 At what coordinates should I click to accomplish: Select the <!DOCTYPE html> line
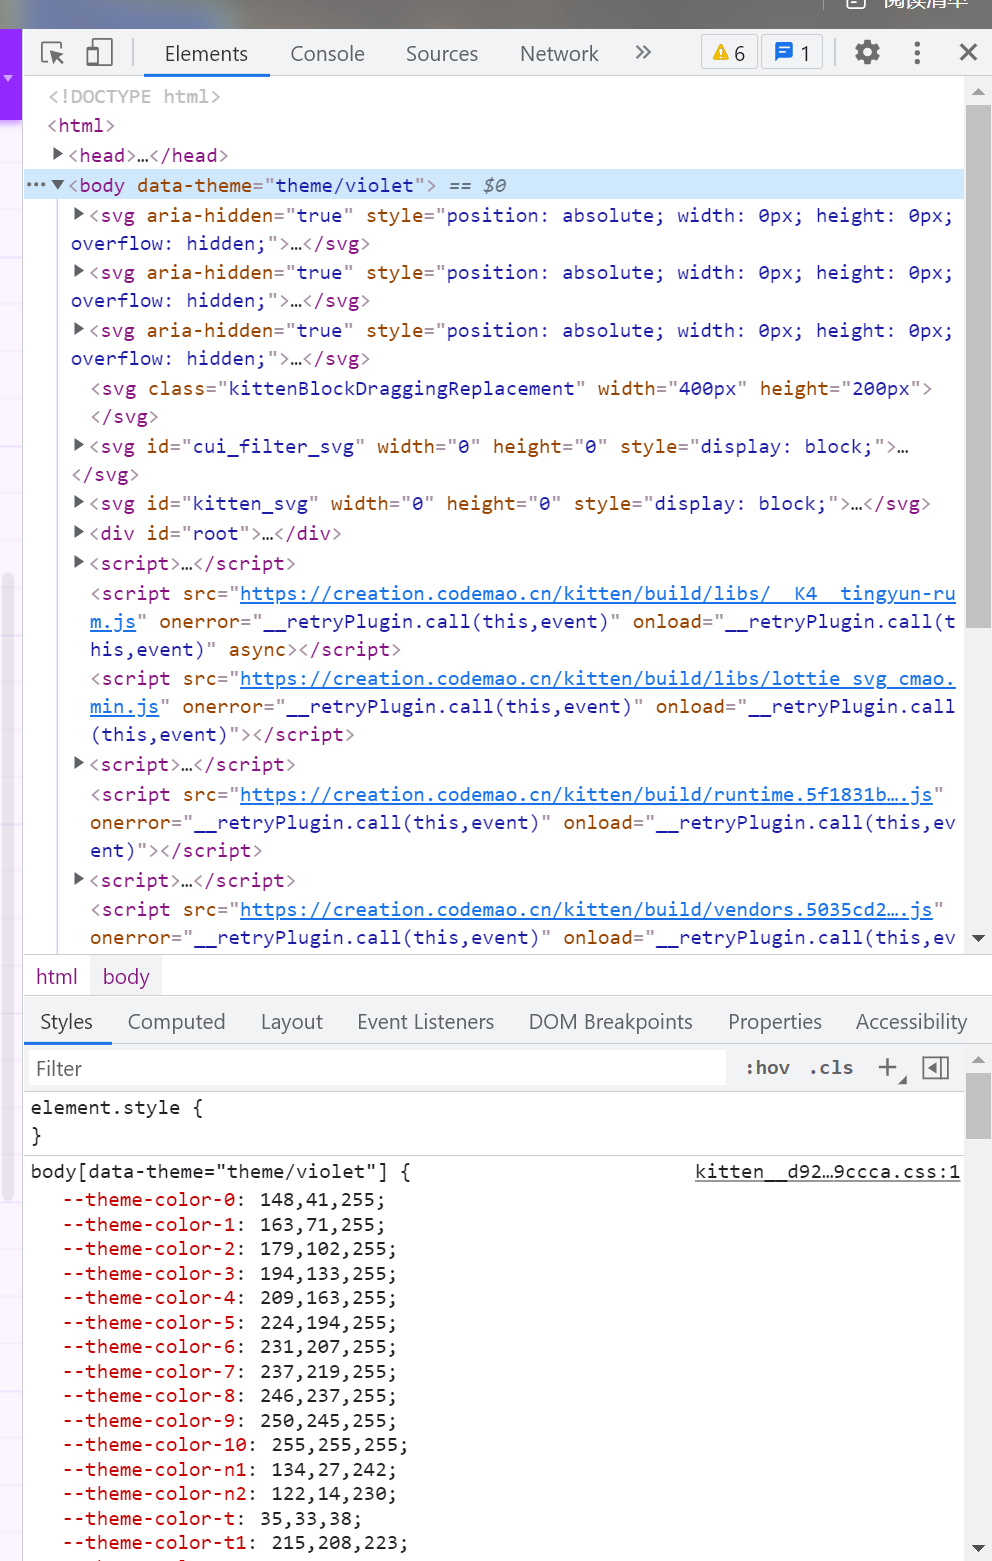tap(134, 97)
